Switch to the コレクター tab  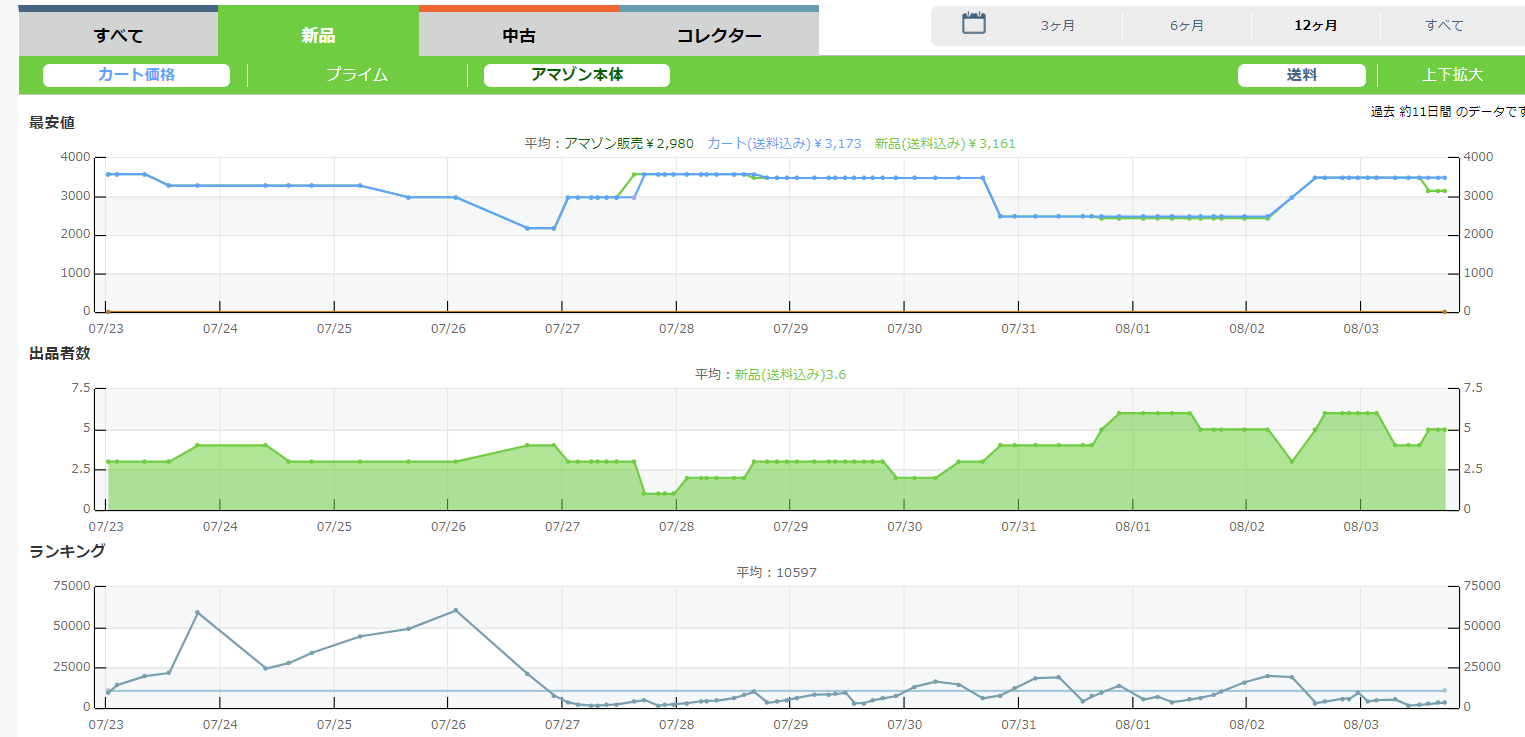(718, 36)
